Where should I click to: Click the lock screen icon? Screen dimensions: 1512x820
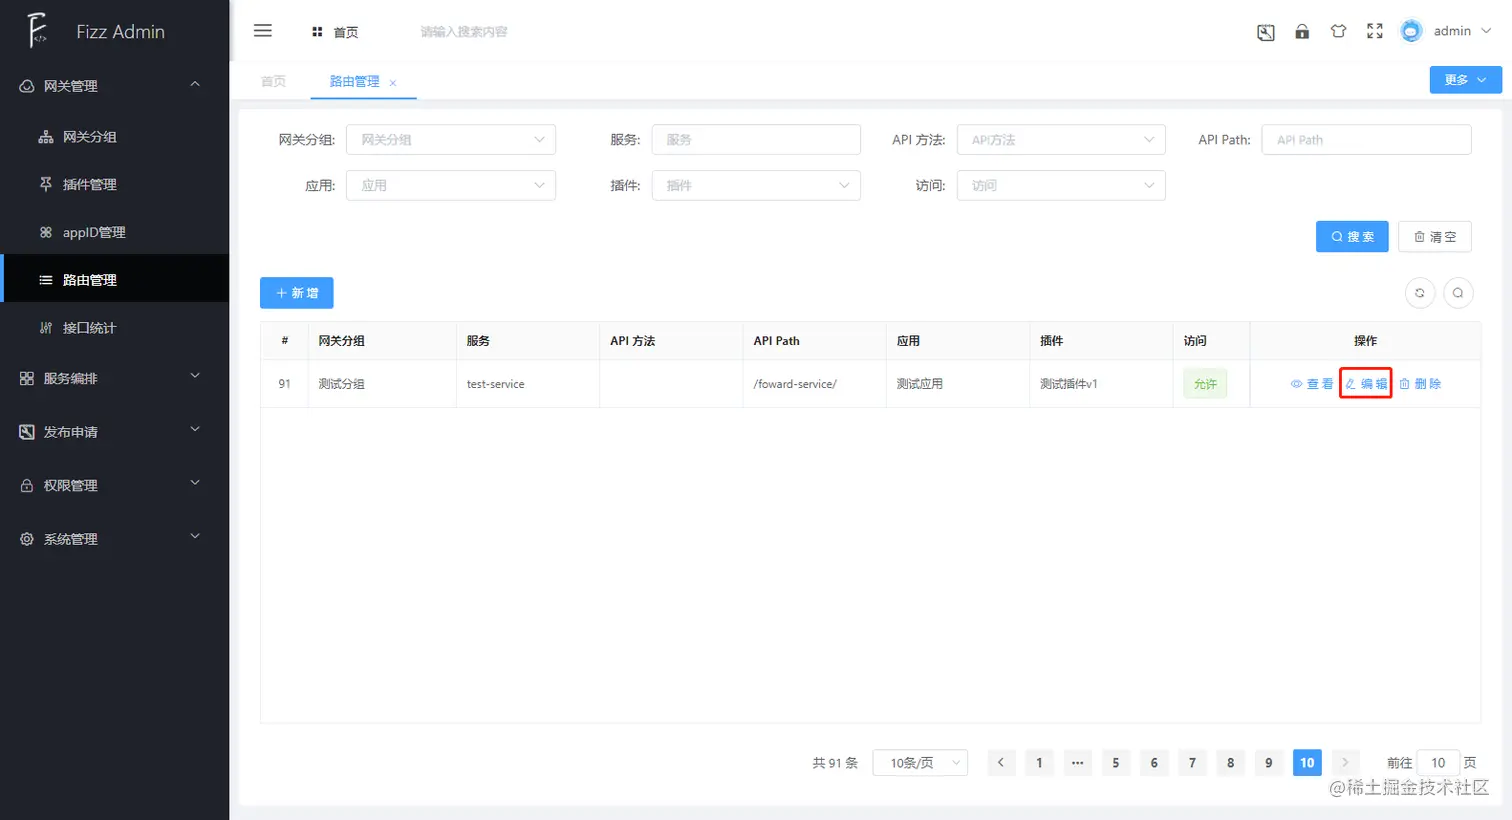[x=1302, y=31]
